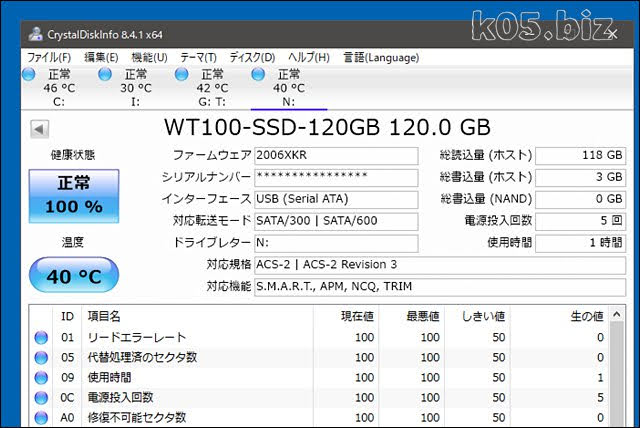Switch to the N: disk tab at 40 °C
Image resolution: width=640 pixels, height=428 pixels.
click(x=289, y=88)
